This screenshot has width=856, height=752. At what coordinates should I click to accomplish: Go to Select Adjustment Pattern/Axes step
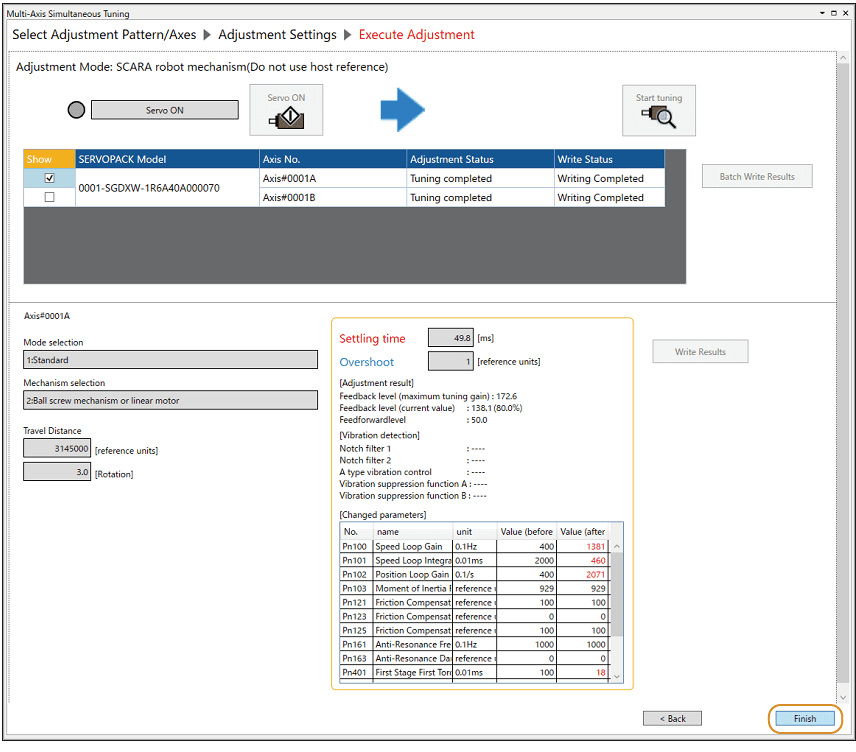click(x=104, y=35)
